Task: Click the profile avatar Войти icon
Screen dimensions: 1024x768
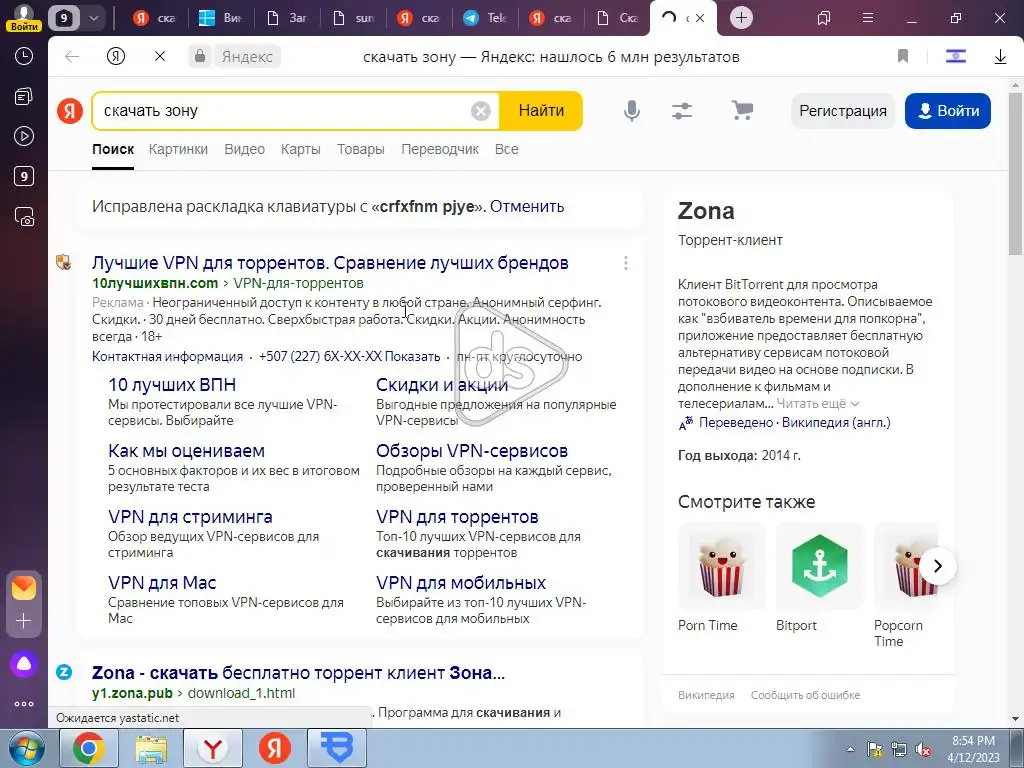Action: pos(24,18)
